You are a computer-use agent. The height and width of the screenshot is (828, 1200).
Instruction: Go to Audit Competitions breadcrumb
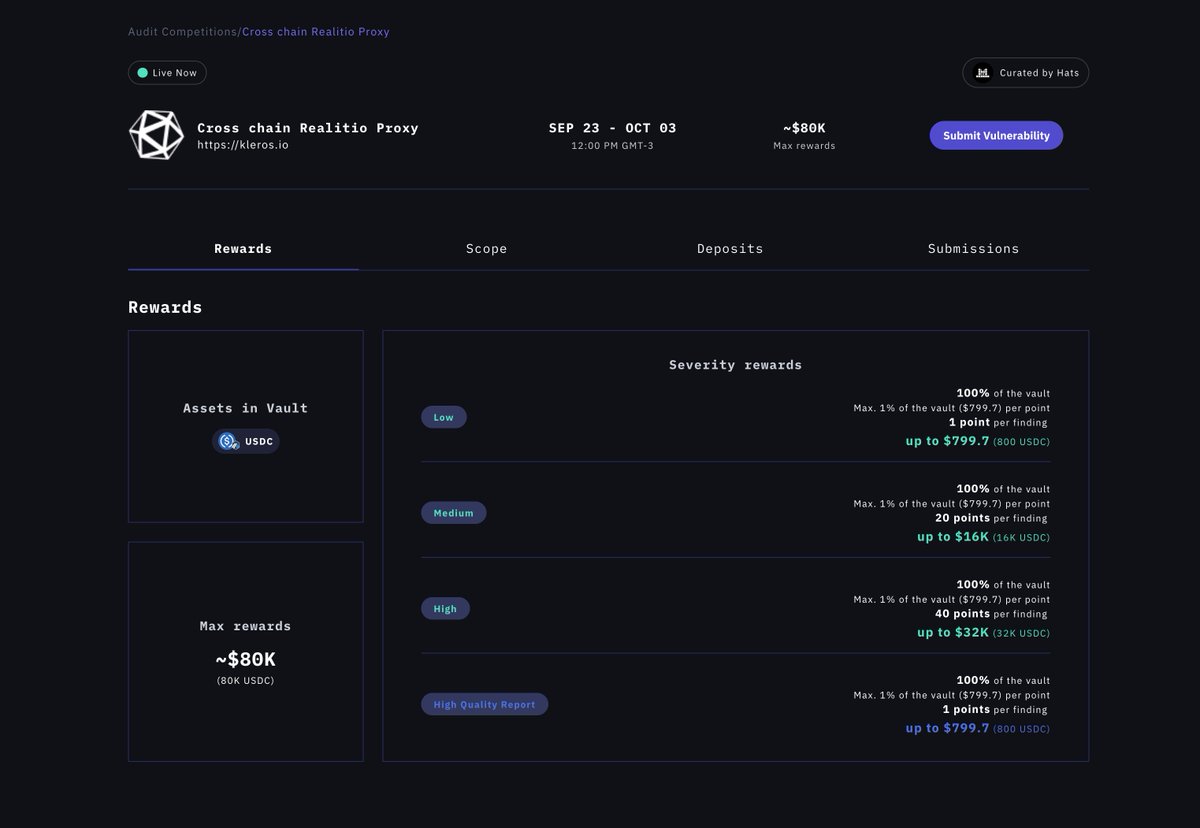pos(183,32)
